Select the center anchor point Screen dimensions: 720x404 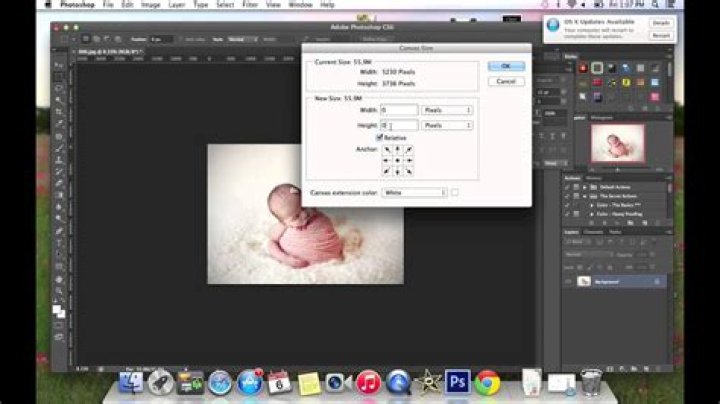coord(397,159)
